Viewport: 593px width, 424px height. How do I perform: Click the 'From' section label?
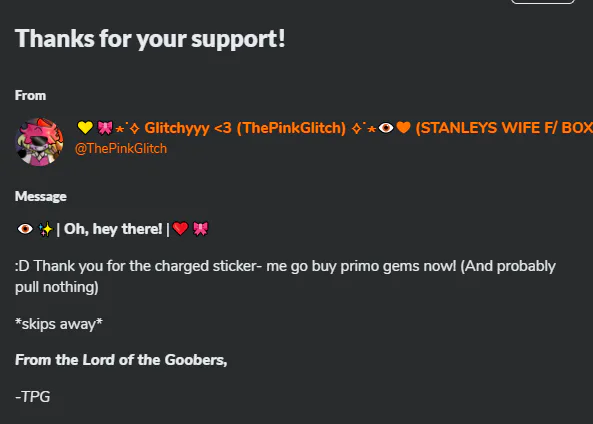(x=30, y=96)
